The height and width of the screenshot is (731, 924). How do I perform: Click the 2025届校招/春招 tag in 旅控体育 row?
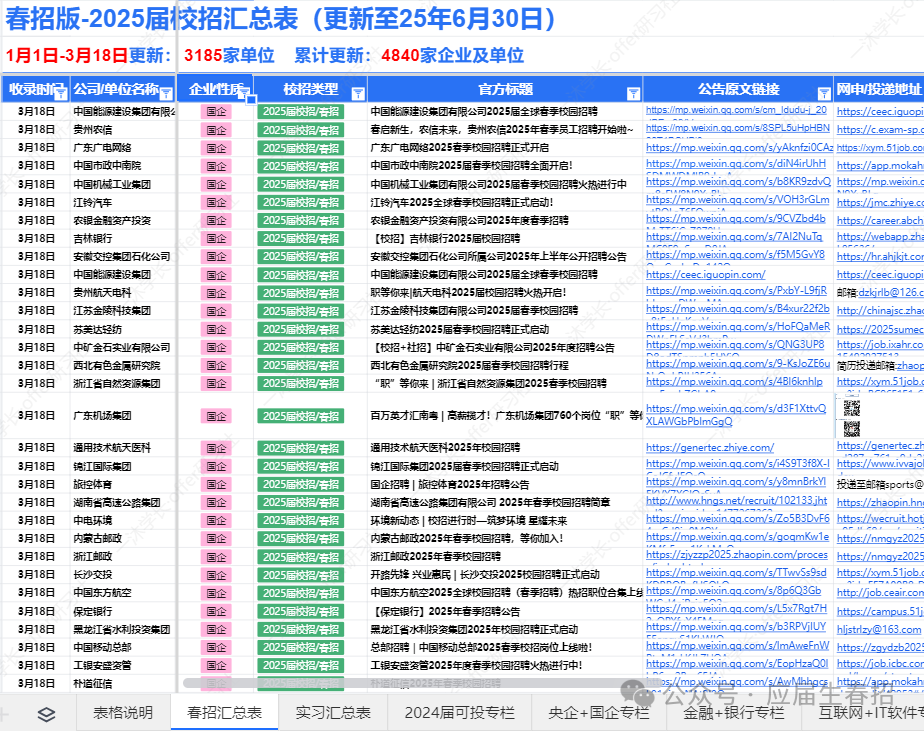[x=301, y=484]
